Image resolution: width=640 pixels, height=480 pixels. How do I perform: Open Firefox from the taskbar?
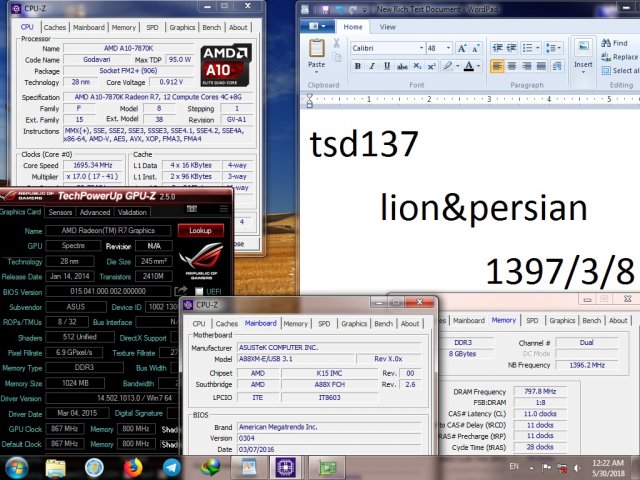(x=133, y=468)
